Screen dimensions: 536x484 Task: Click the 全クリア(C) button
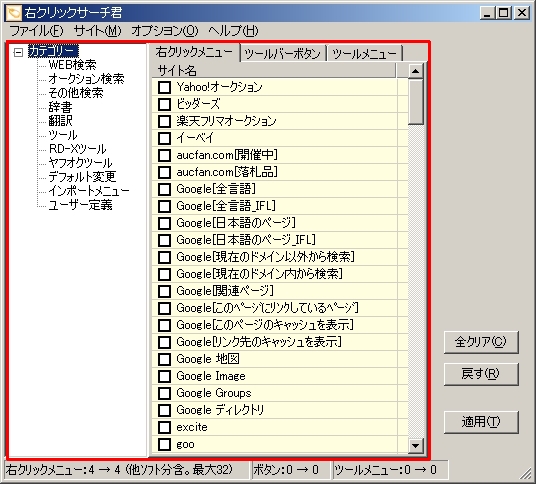pos(481,342)
